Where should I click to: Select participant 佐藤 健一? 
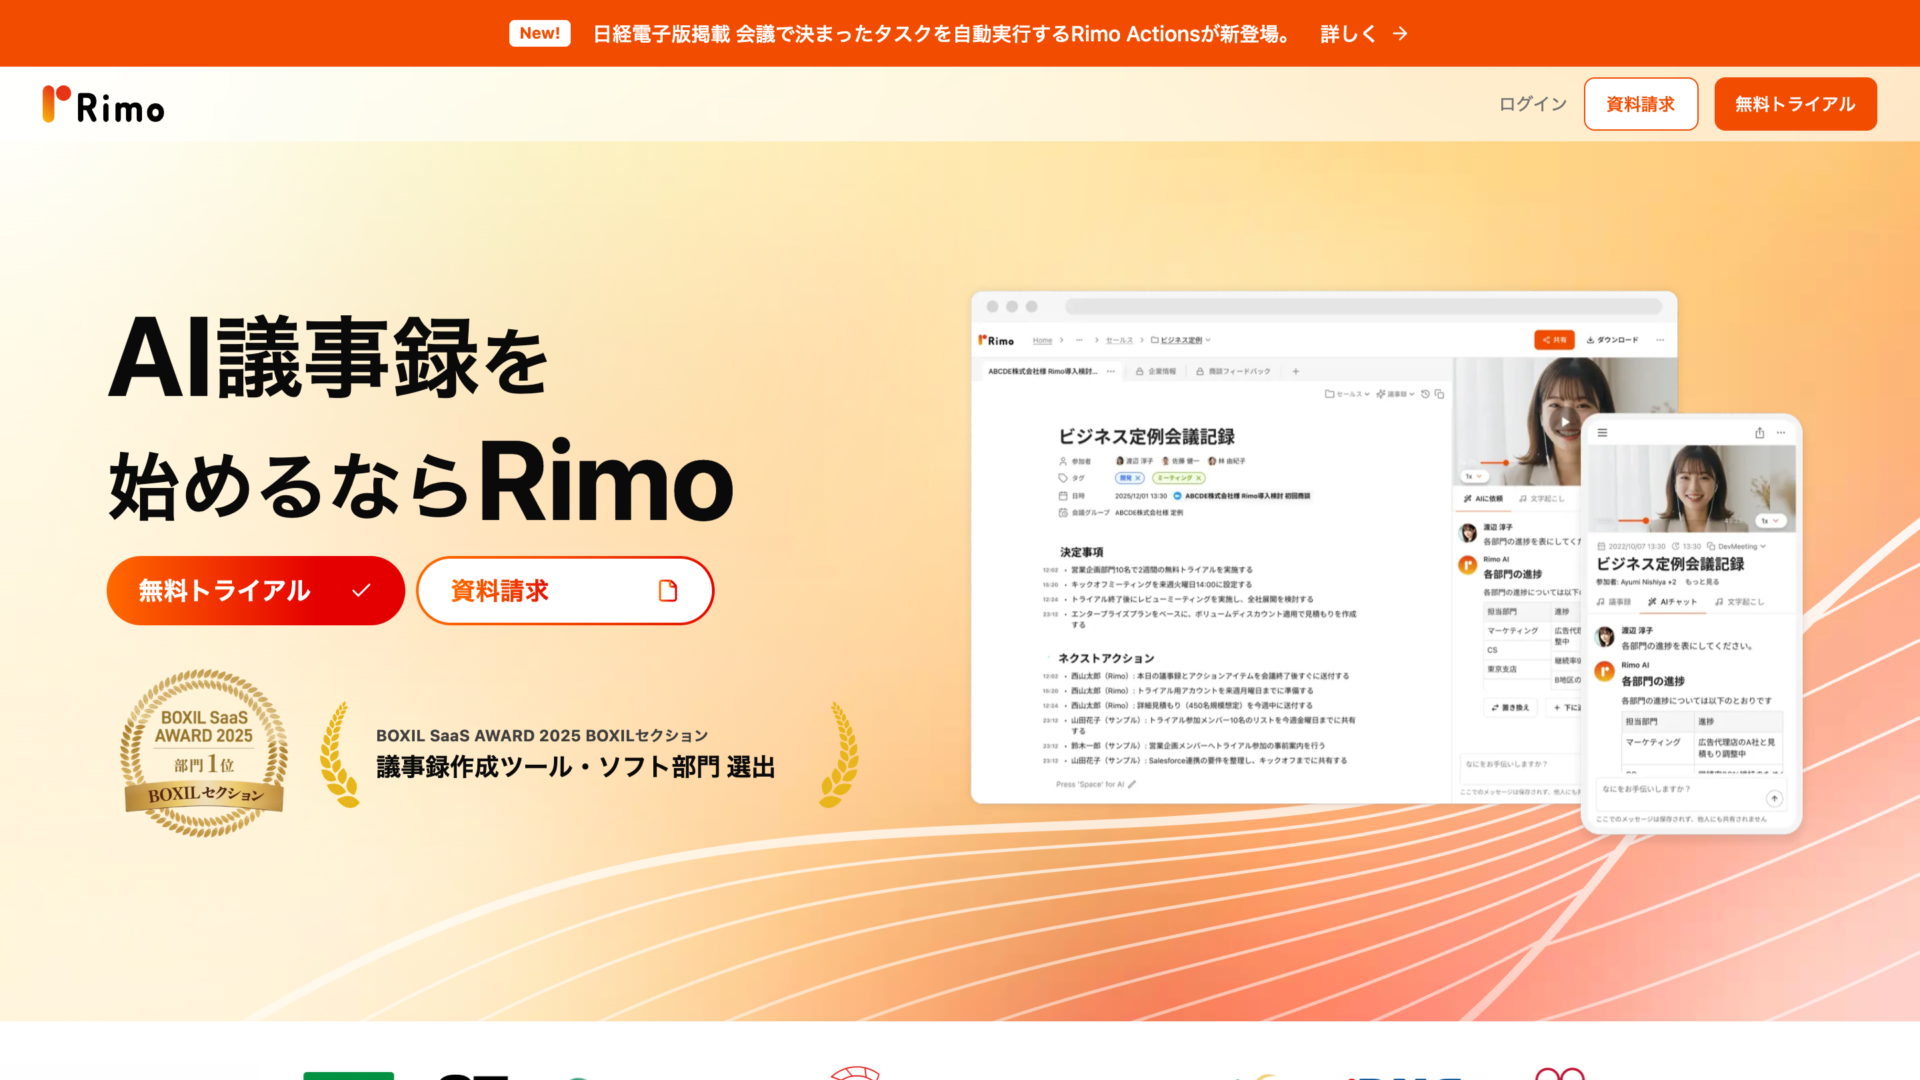[1180, 461]
